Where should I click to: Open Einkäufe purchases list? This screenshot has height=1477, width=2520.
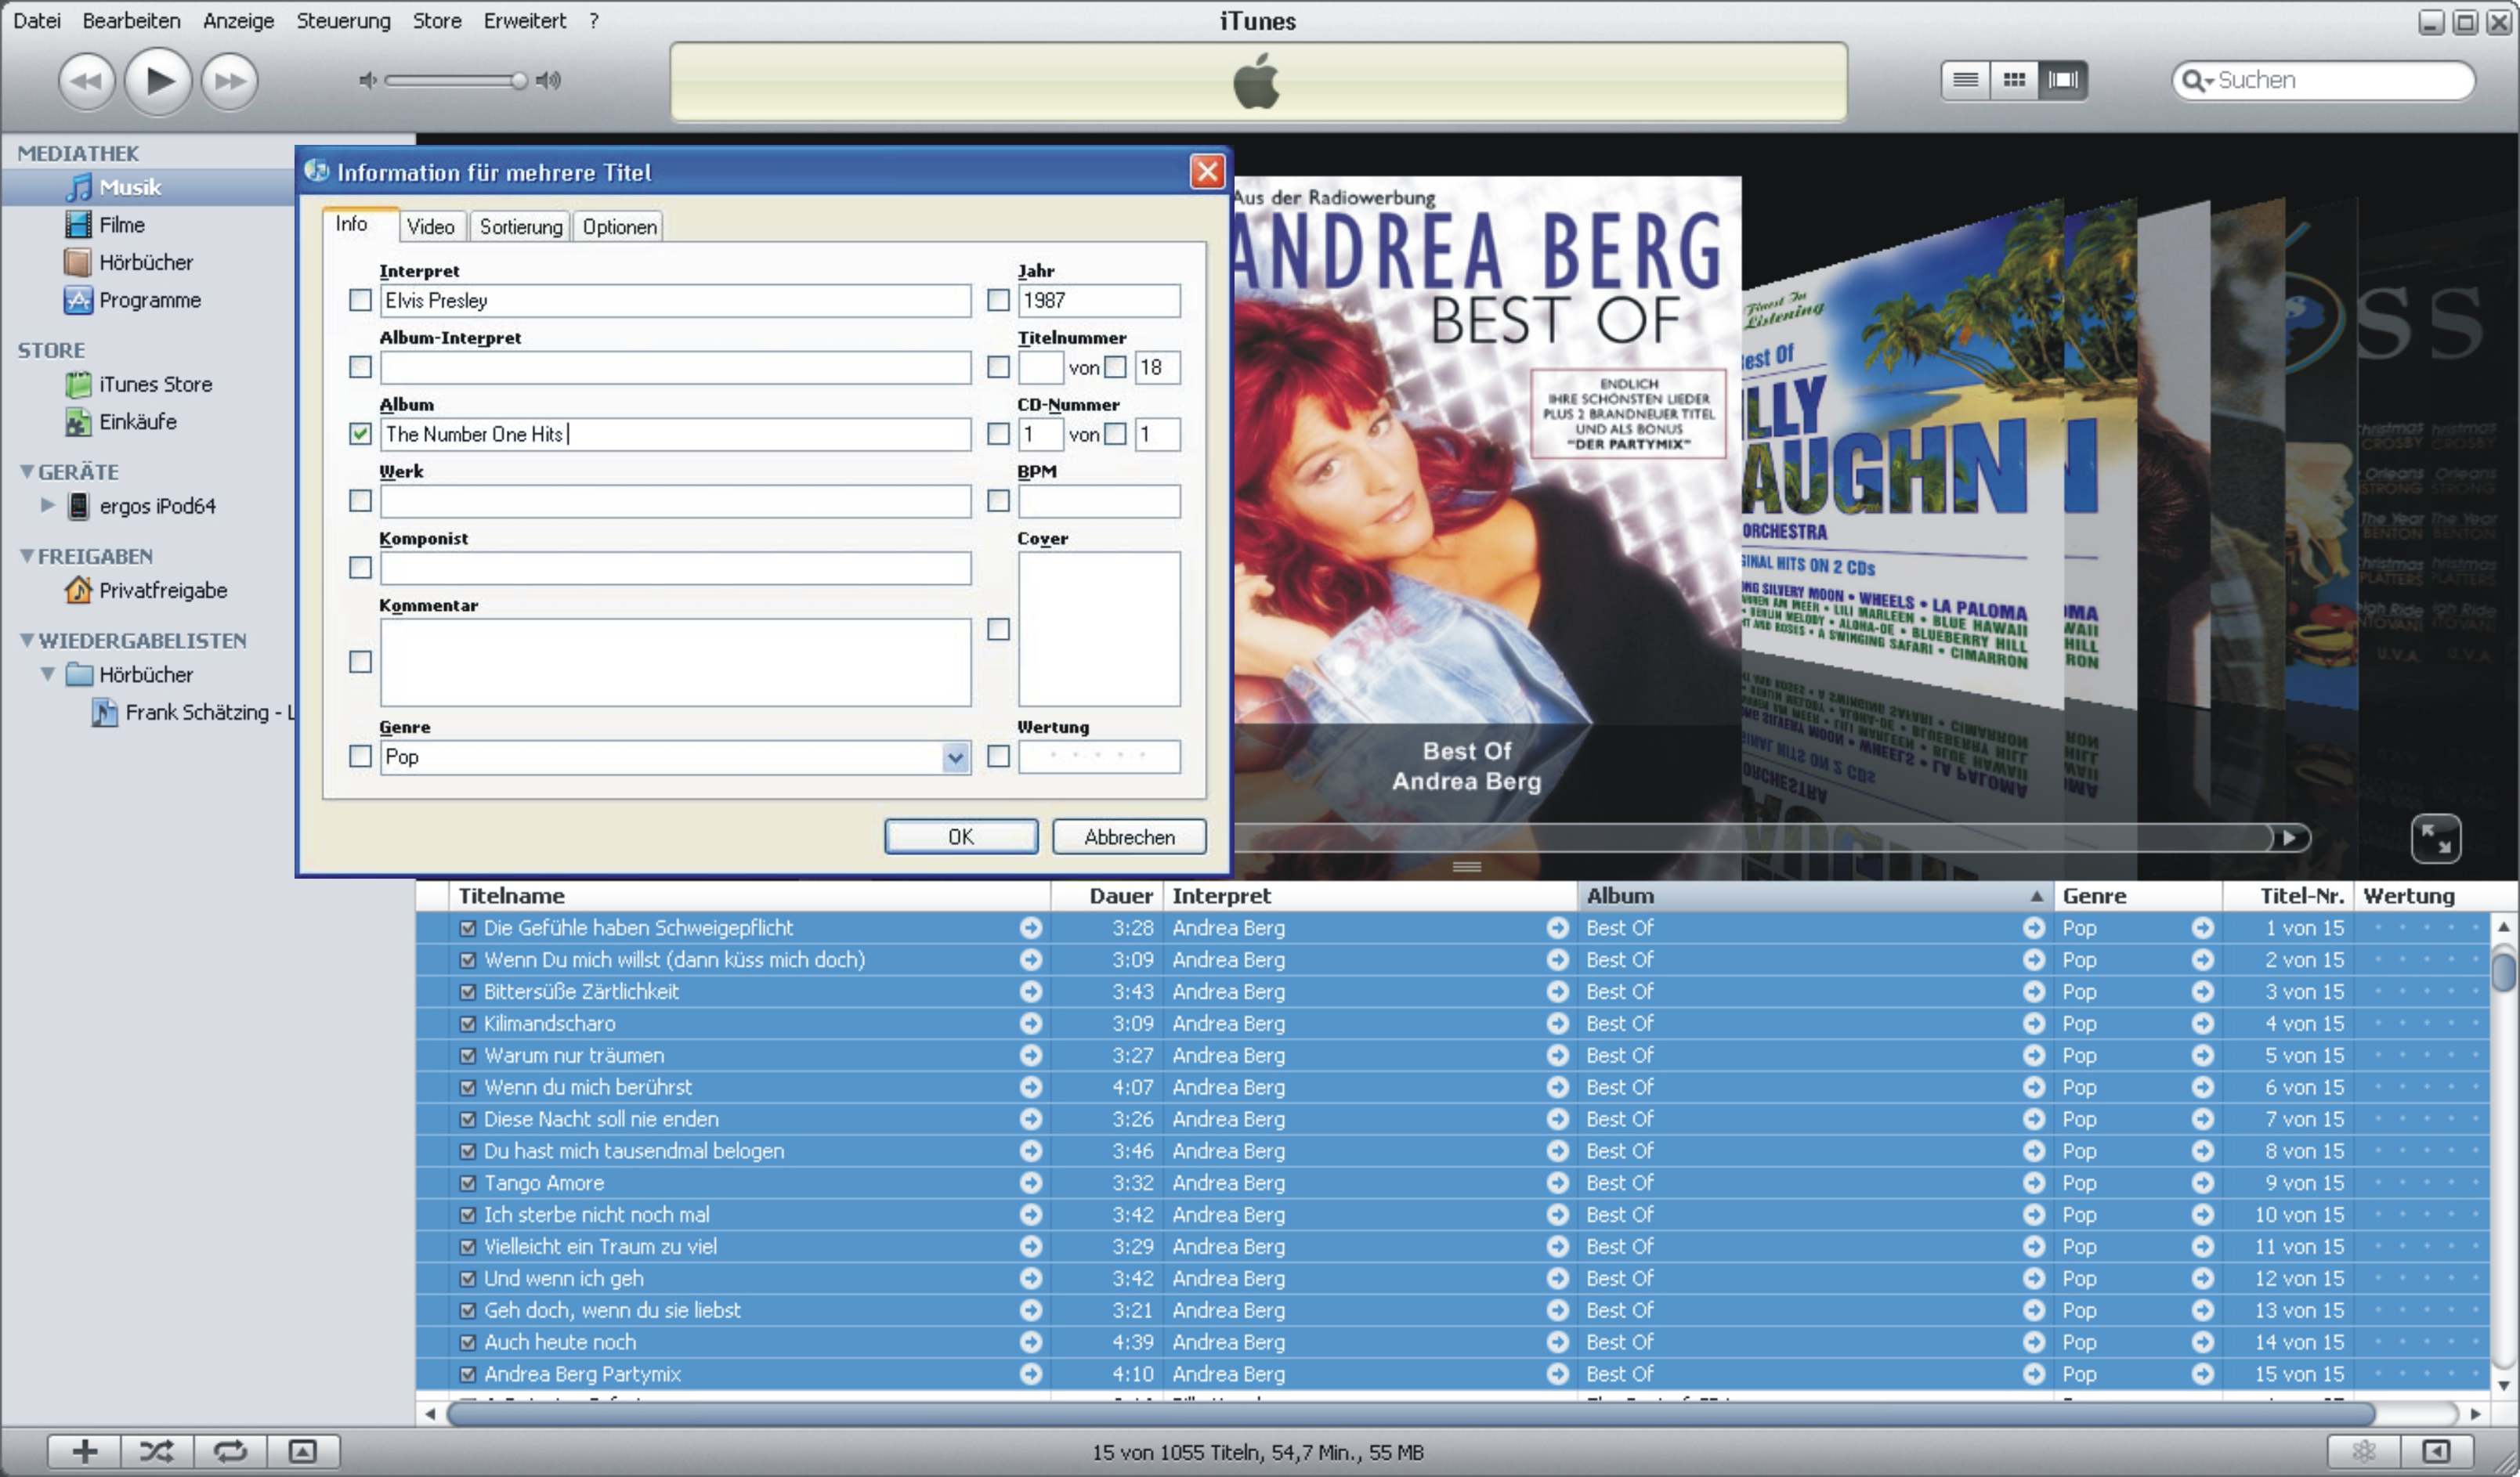[138, 422]
